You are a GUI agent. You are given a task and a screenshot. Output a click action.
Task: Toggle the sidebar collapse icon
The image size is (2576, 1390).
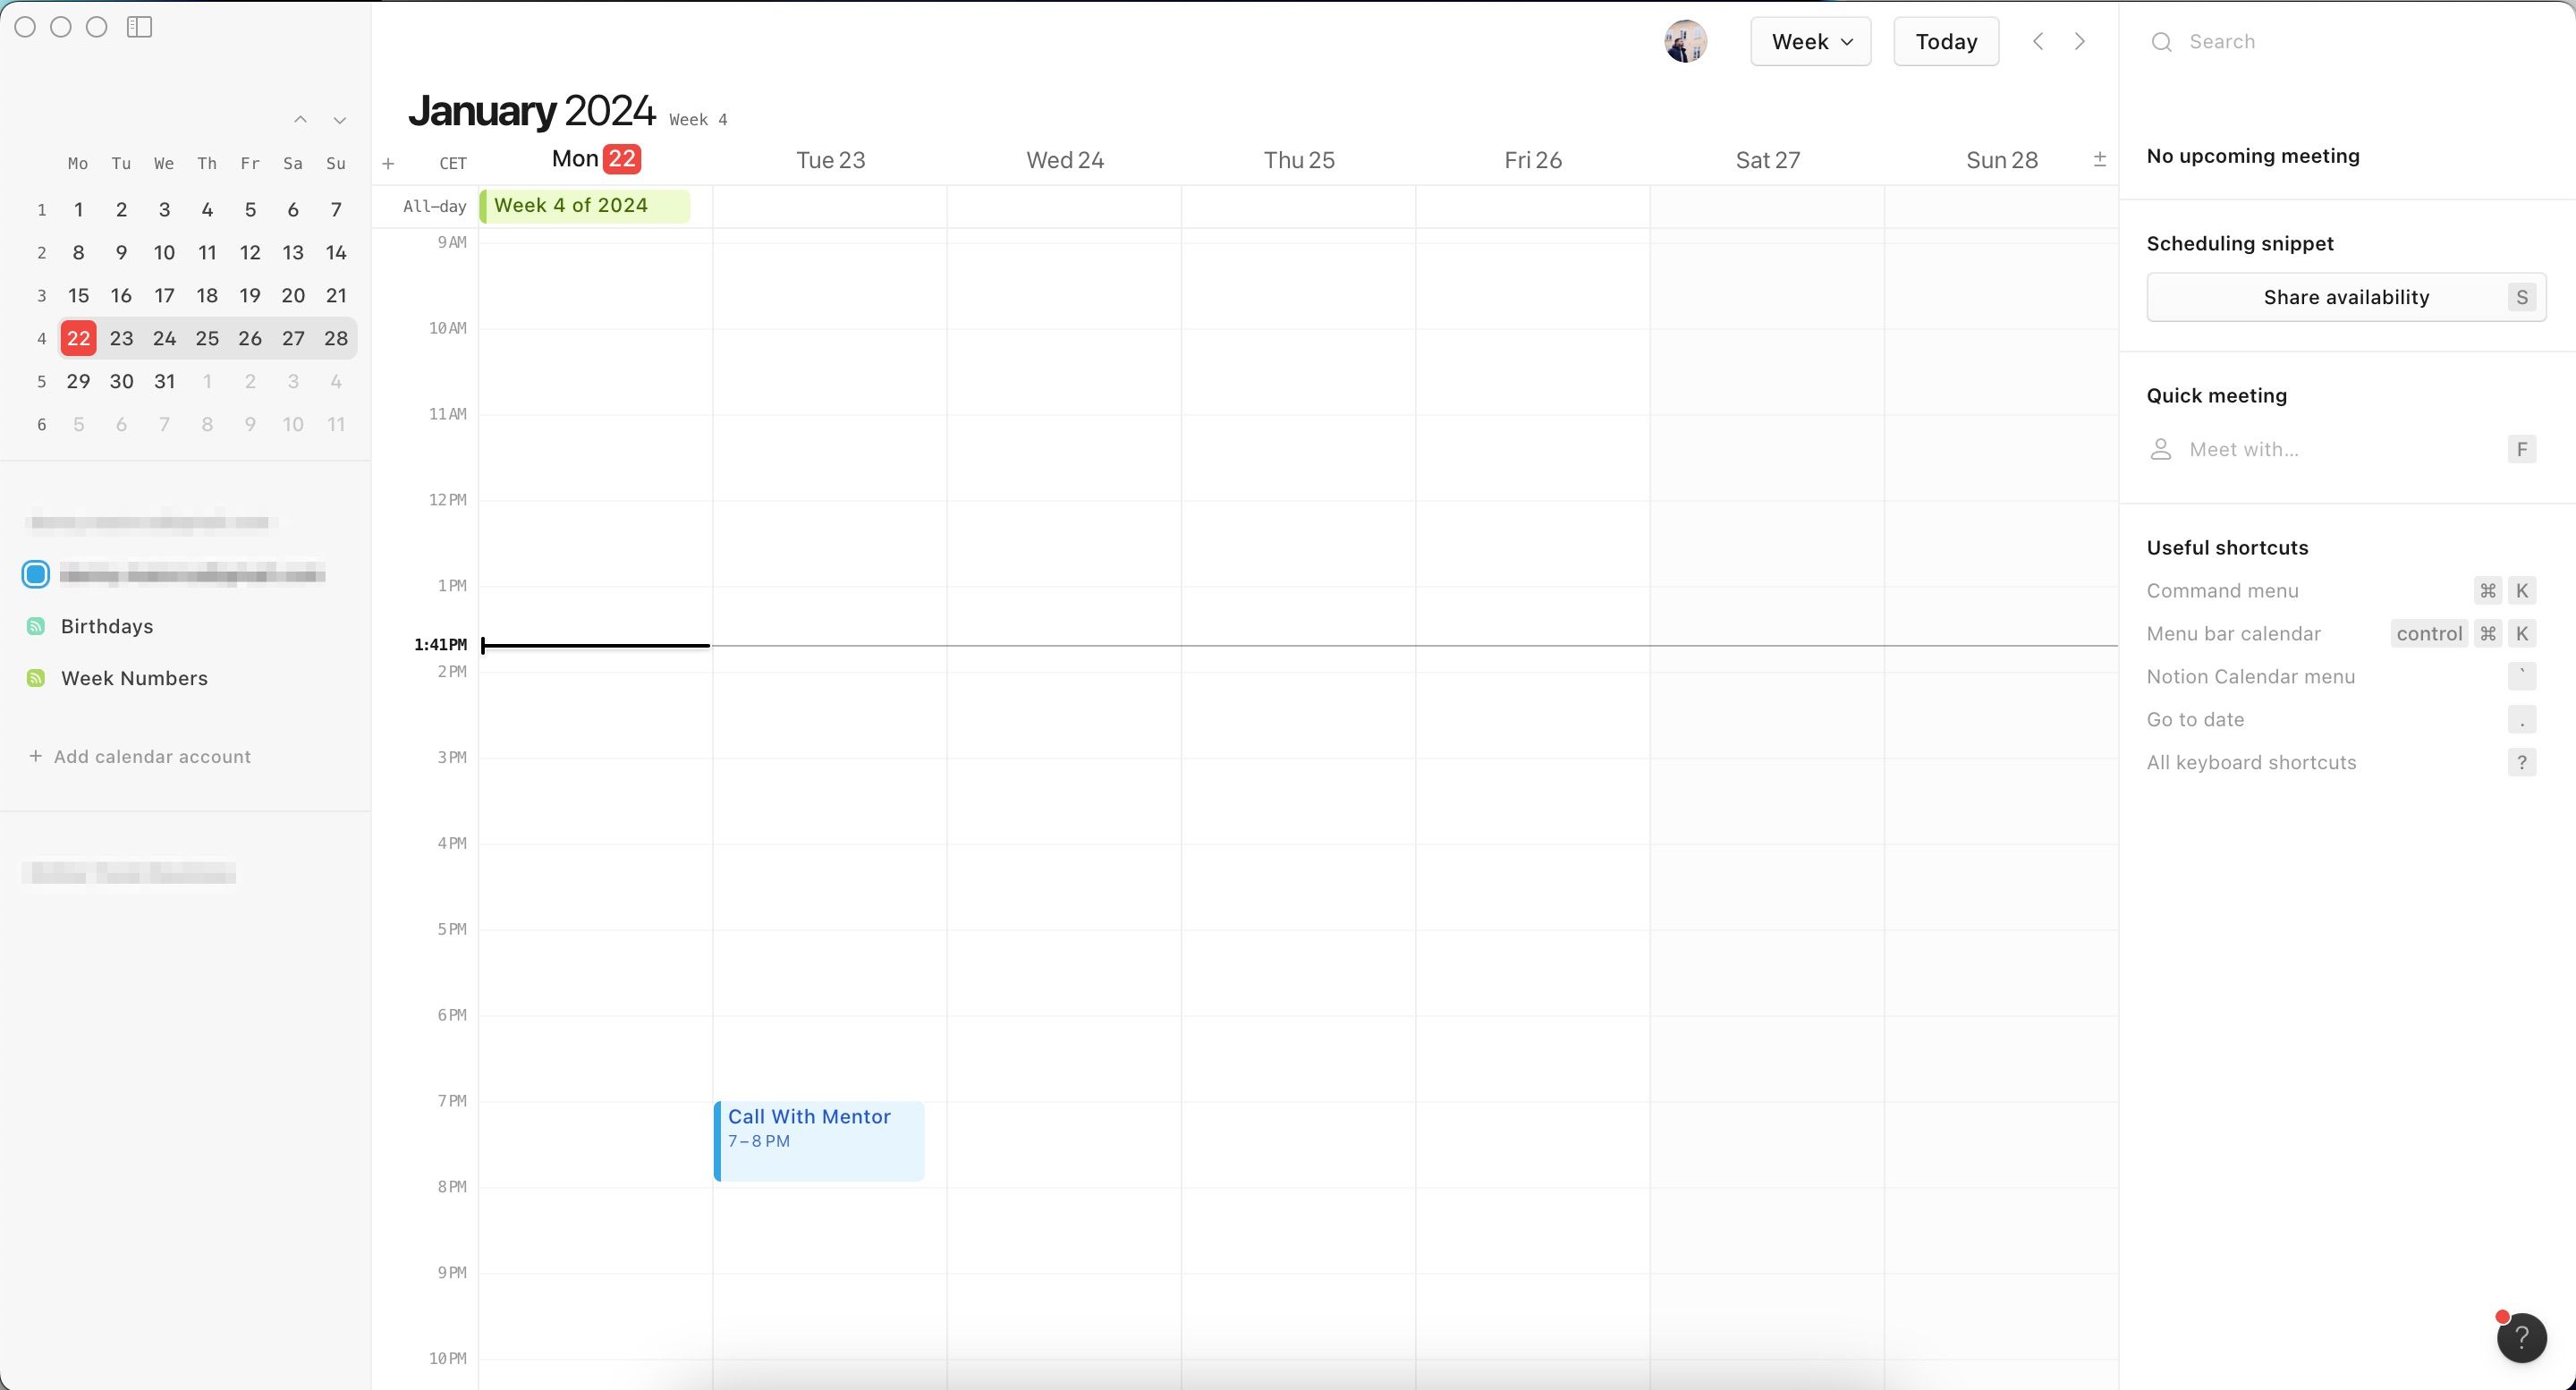(139, 27)
